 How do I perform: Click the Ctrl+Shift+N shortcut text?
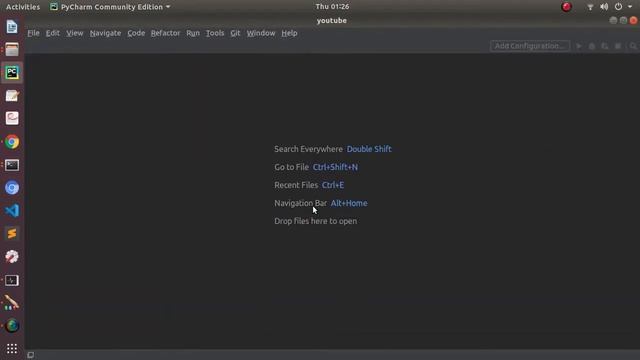coord(335,167)
